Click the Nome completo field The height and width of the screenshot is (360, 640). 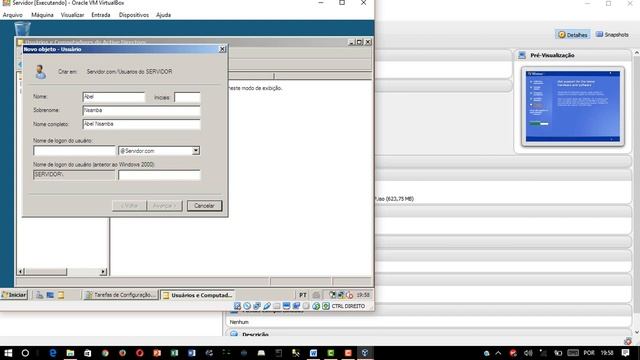click(141, 124)
